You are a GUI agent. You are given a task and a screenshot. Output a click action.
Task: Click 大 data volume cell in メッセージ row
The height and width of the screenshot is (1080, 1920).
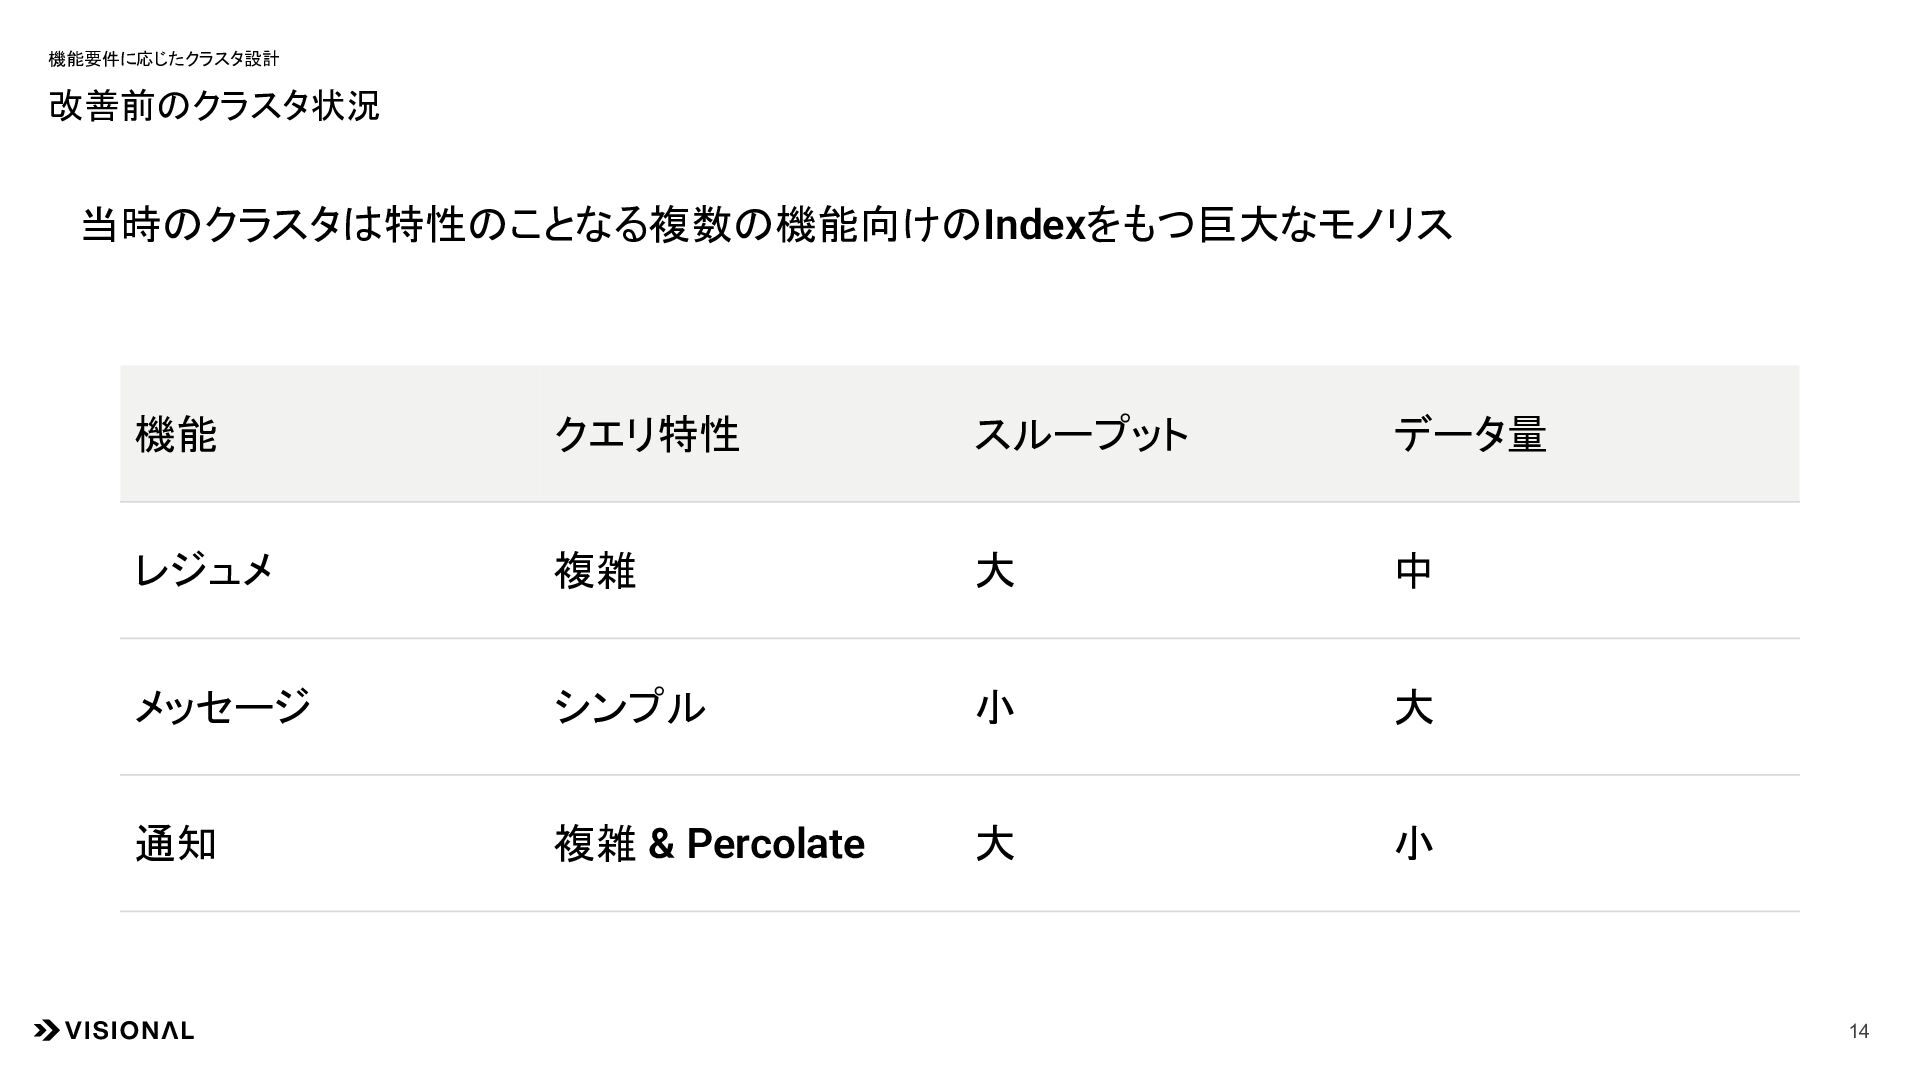point(1413,707)
